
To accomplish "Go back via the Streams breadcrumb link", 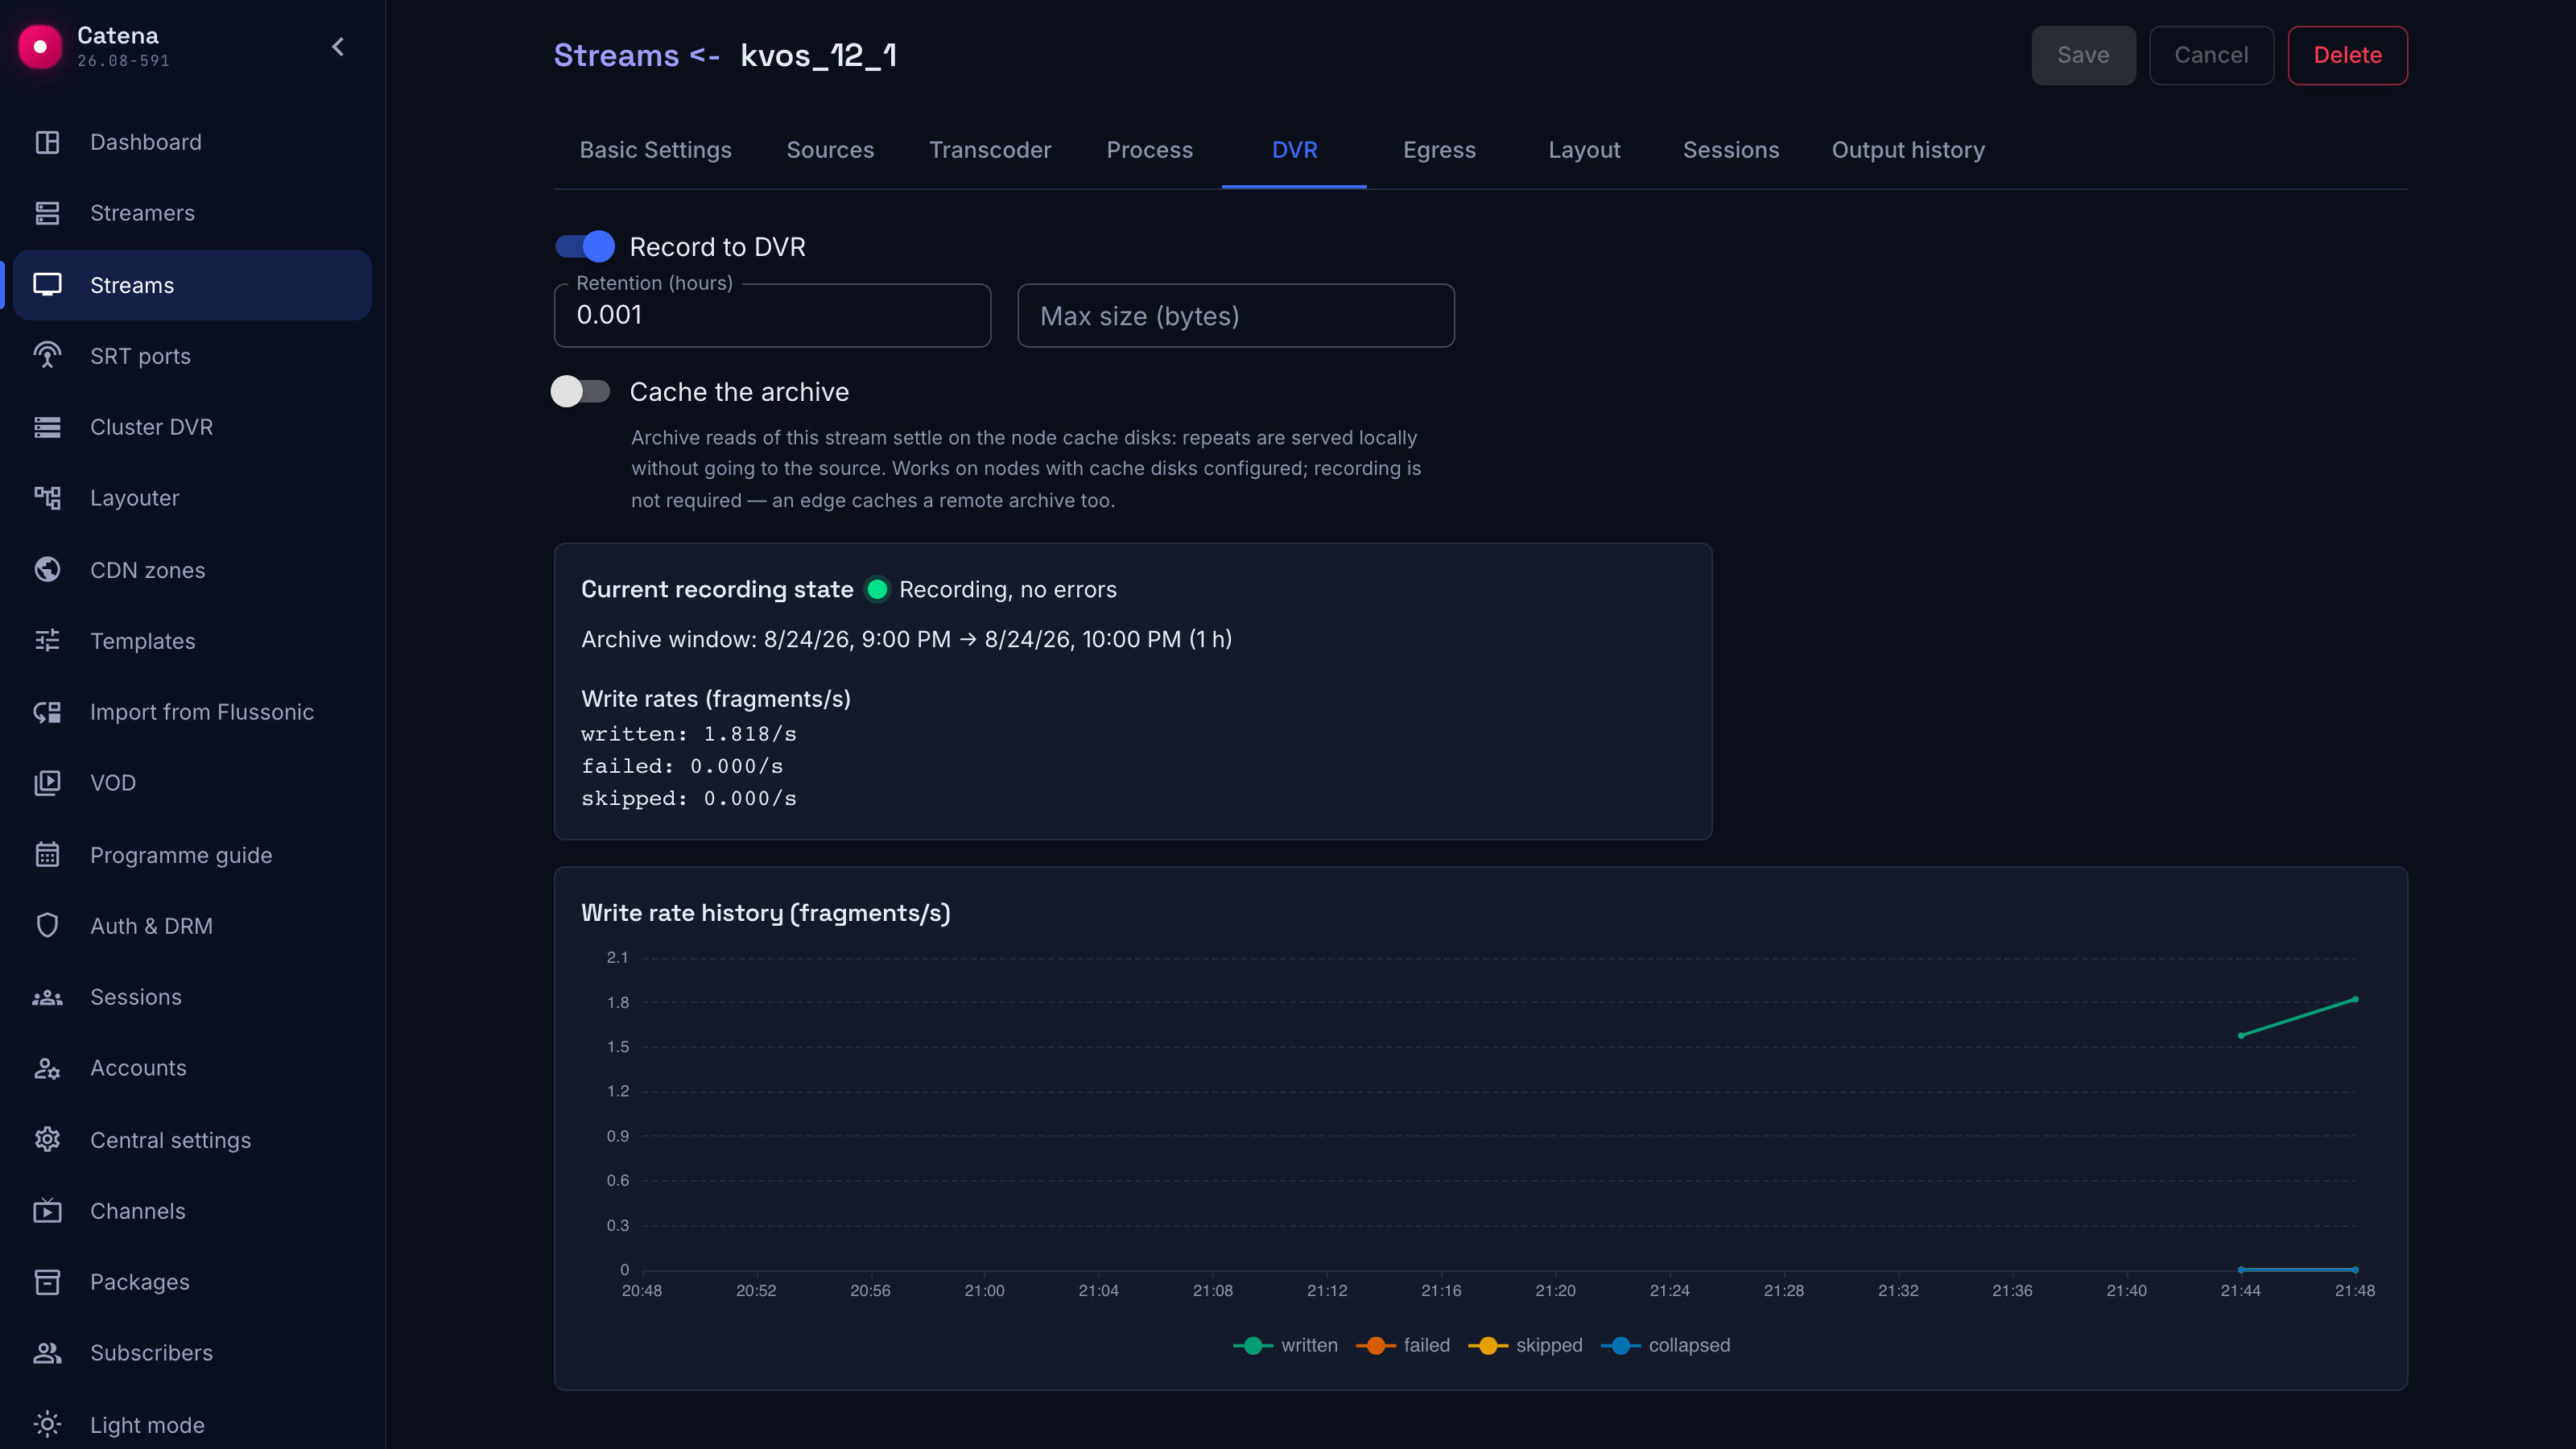I will (x=616, y=55).
